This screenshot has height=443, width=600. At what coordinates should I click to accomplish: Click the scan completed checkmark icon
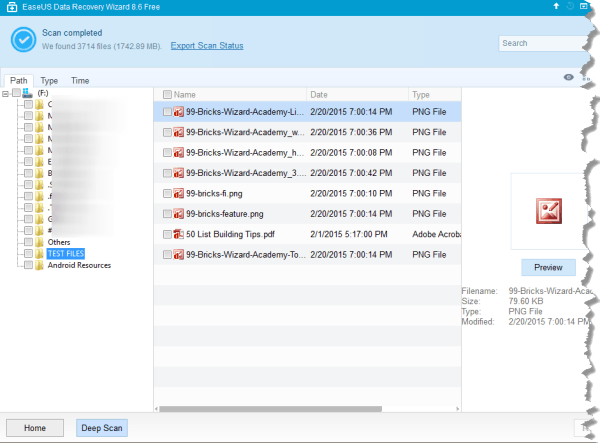tap(23, 39)
